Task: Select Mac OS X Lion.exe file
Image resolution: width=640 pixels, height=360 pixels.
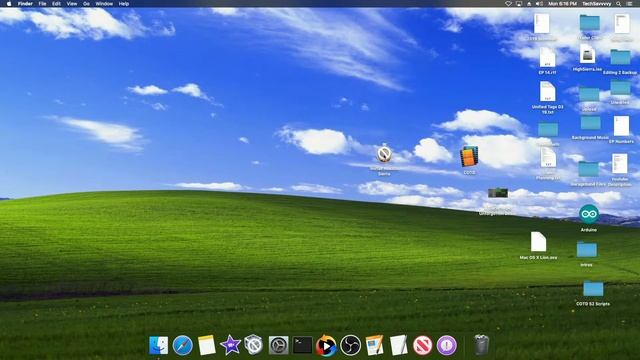Action: [x=538, y=242]
